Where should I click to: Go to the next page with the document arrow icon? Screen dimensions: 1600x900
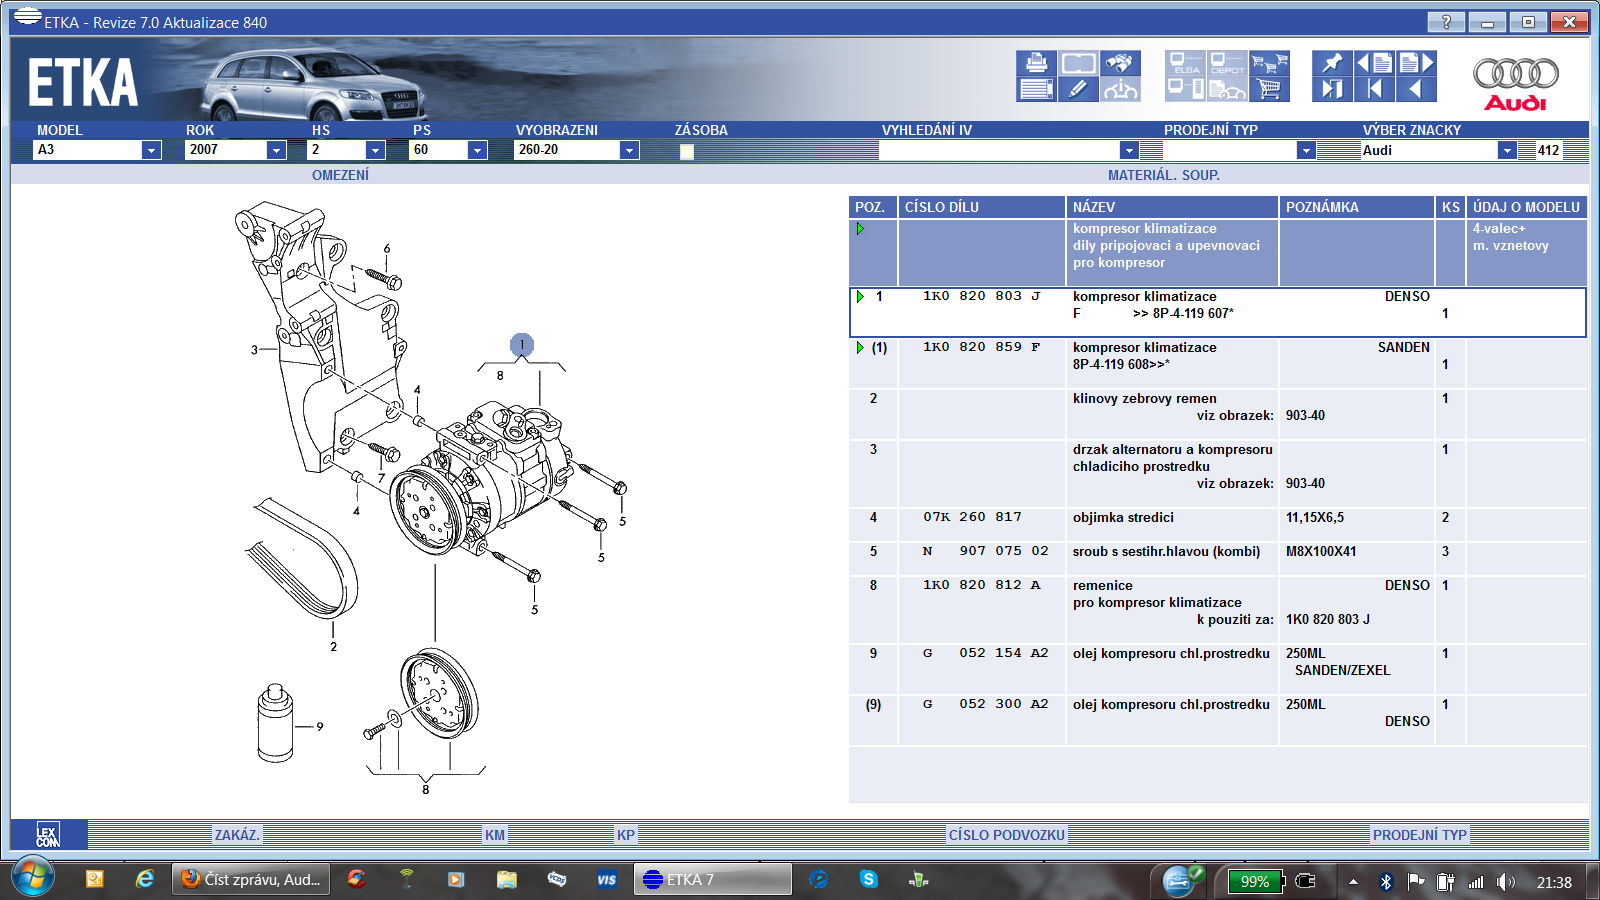coord(1416,63)
